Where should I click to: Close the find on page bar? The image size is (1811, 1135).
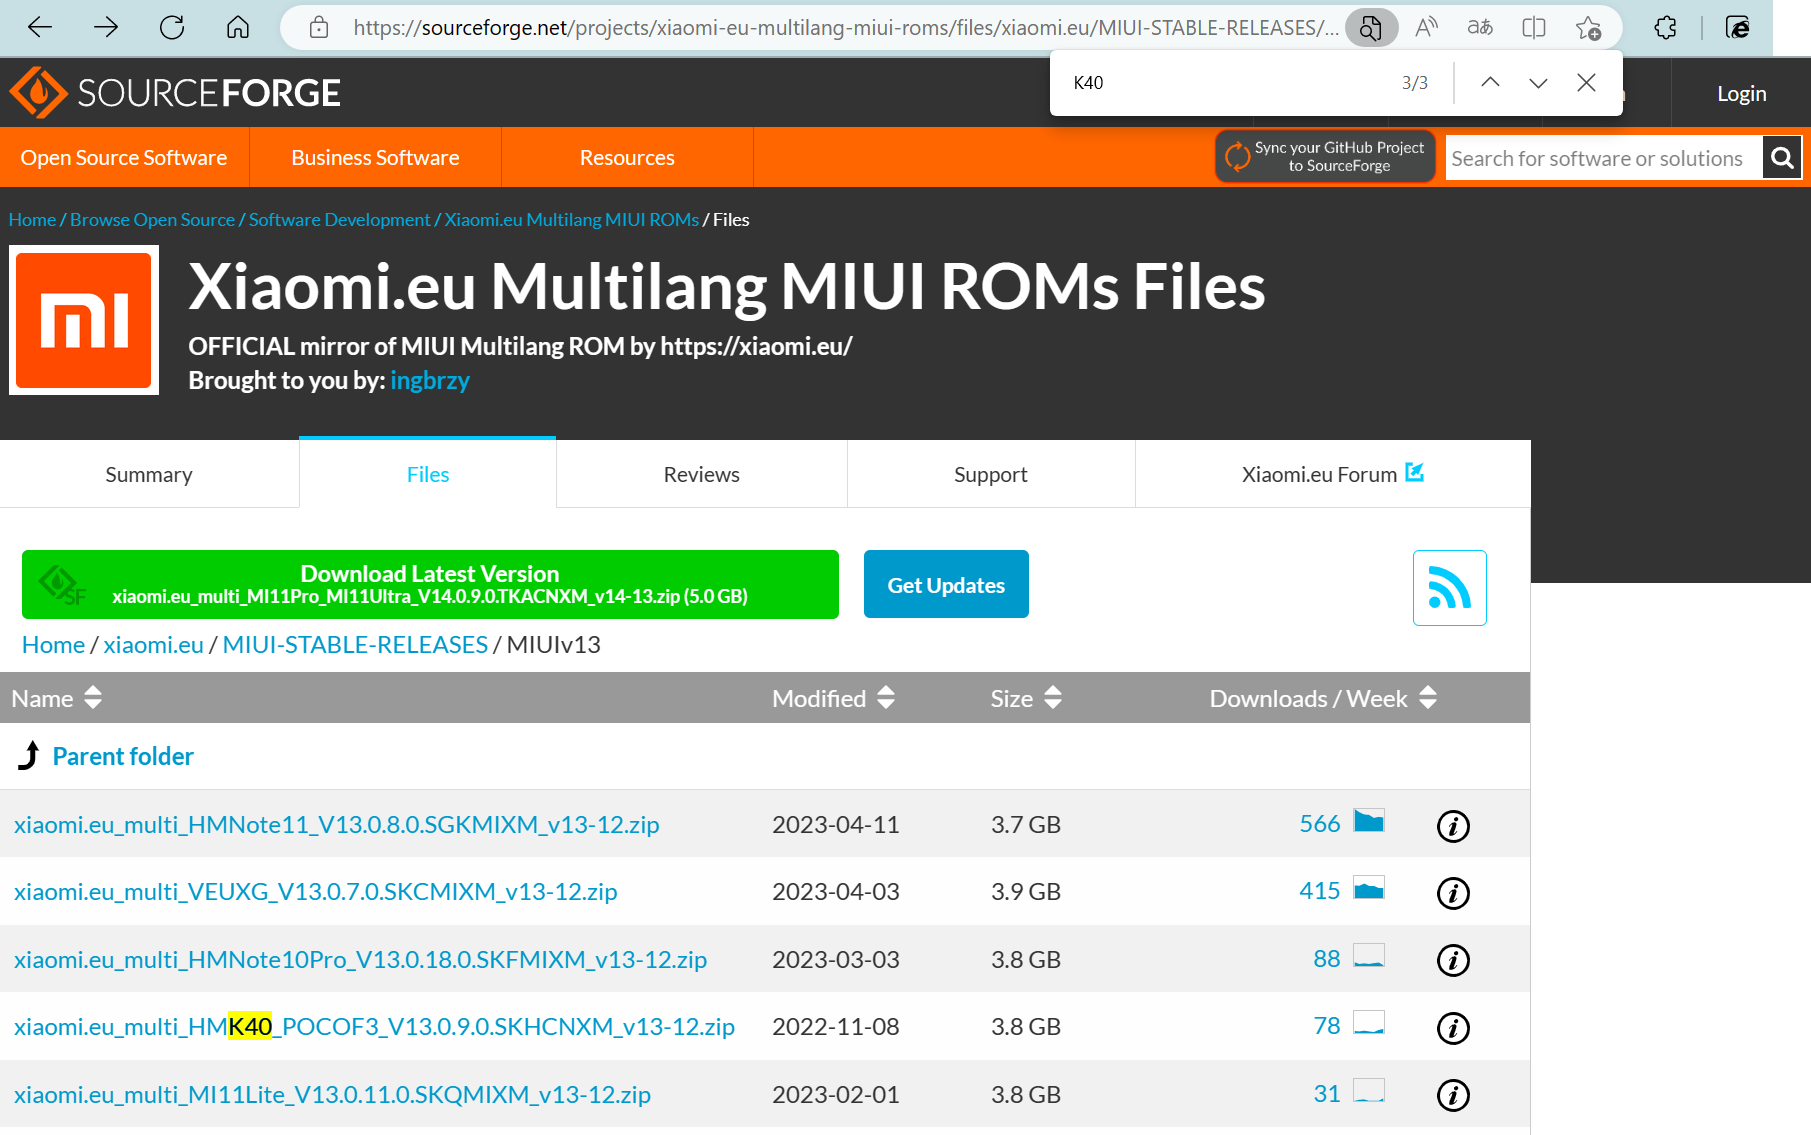tap(1586, 82)
